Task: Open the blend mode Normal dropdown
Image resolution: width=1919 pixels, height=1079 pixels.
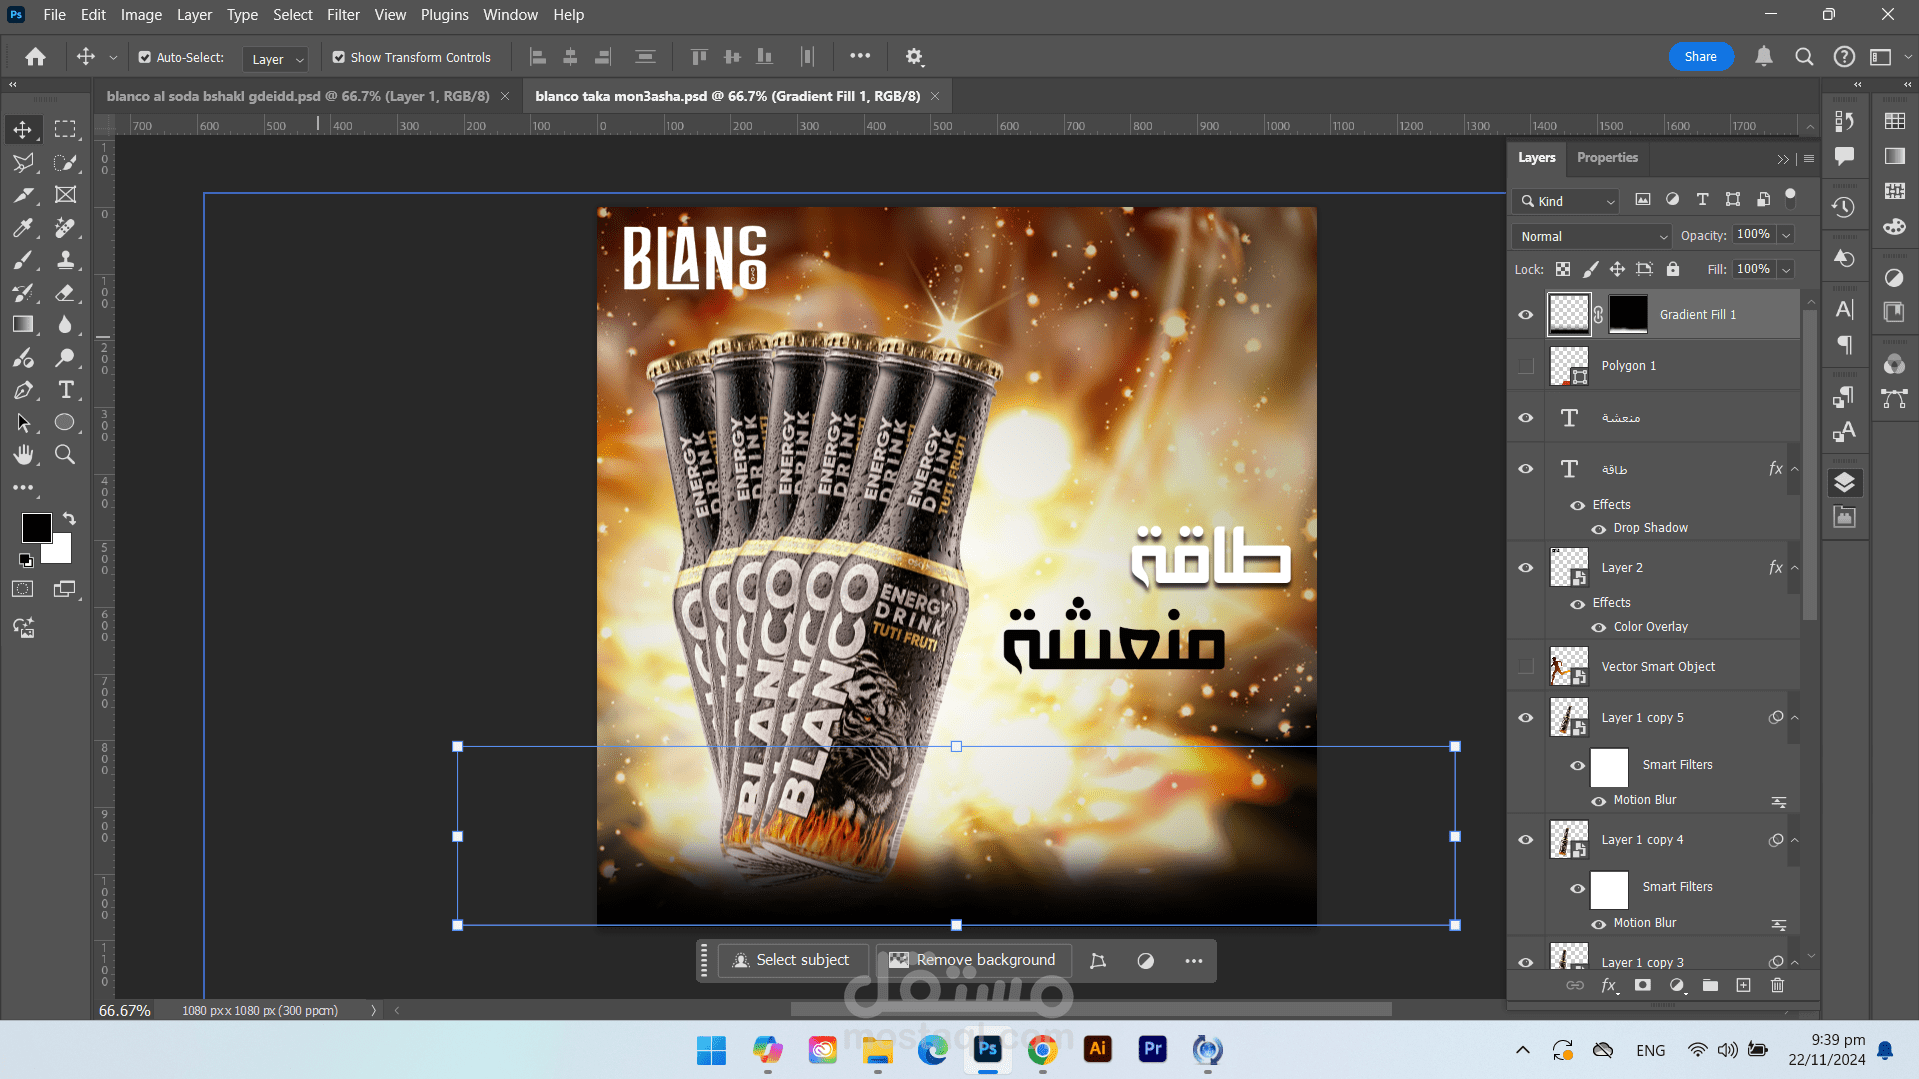Action: (1591, 237)
